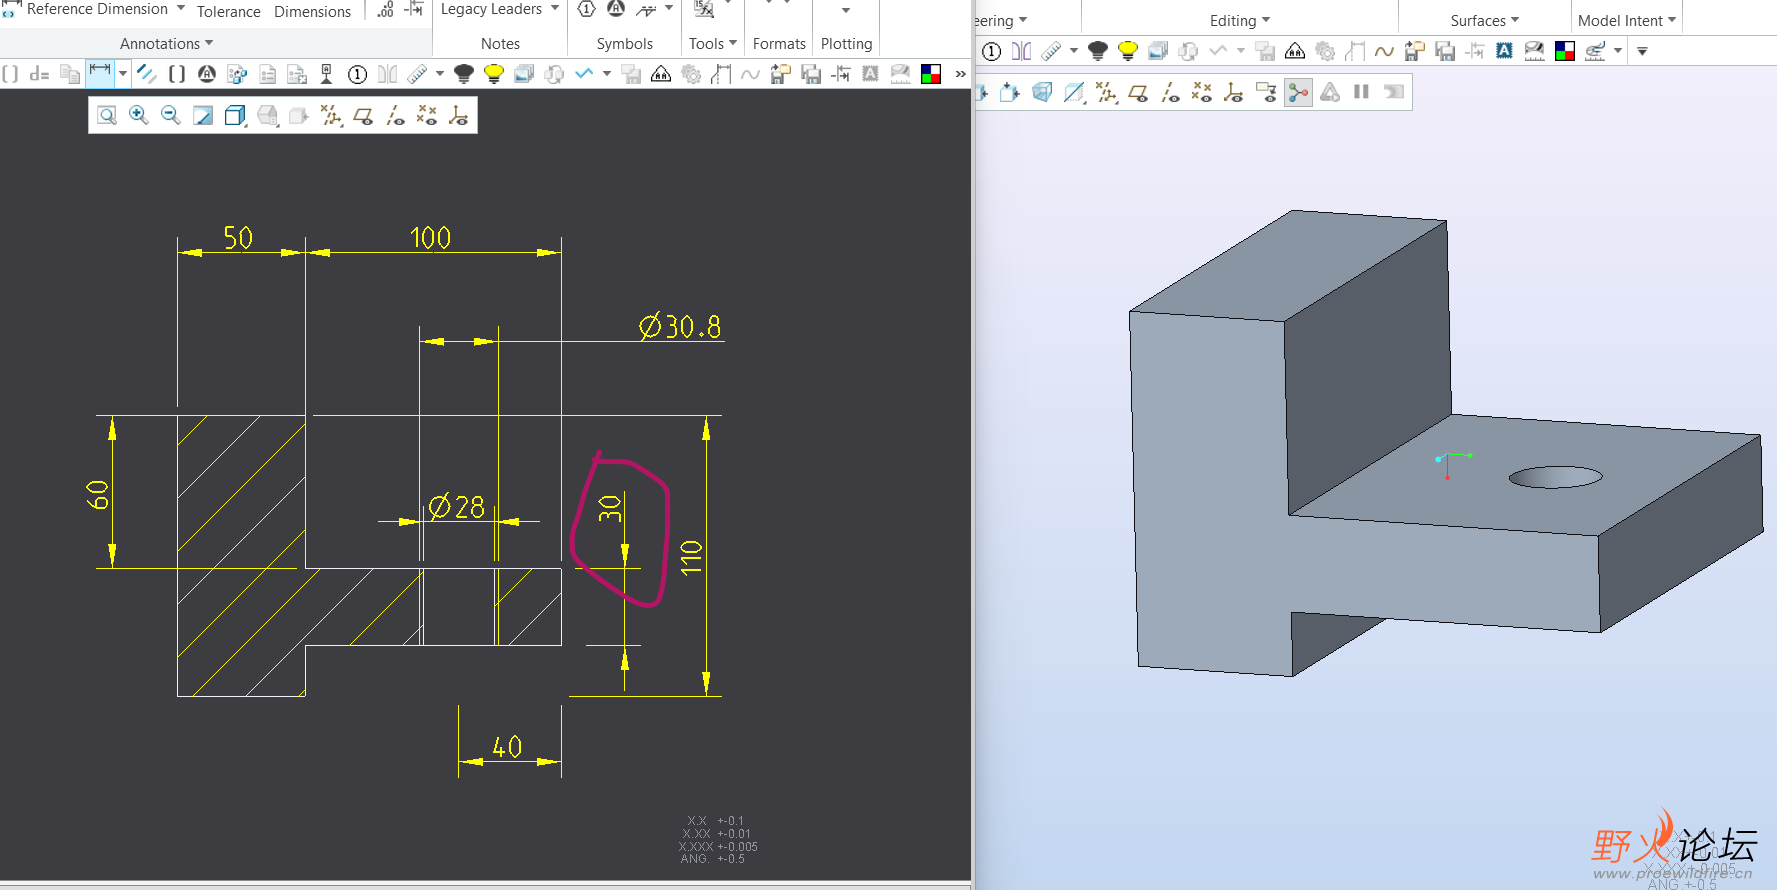Toggle spin center display in model toolbar
The image size is (1777, 890).
tap(1298, 93)
